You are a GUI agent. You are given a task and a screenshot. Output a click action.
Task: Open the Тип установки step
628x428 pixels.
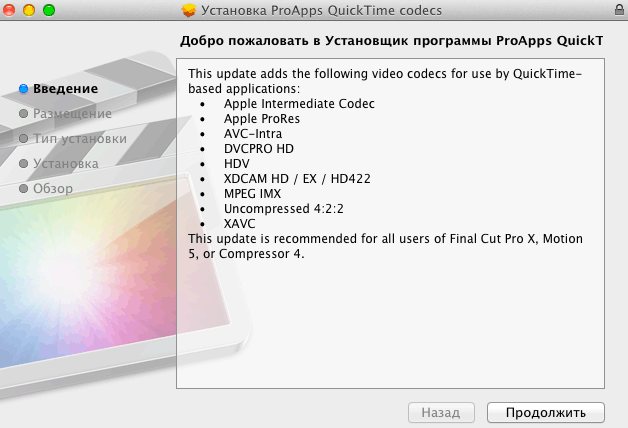coord(79,139)
